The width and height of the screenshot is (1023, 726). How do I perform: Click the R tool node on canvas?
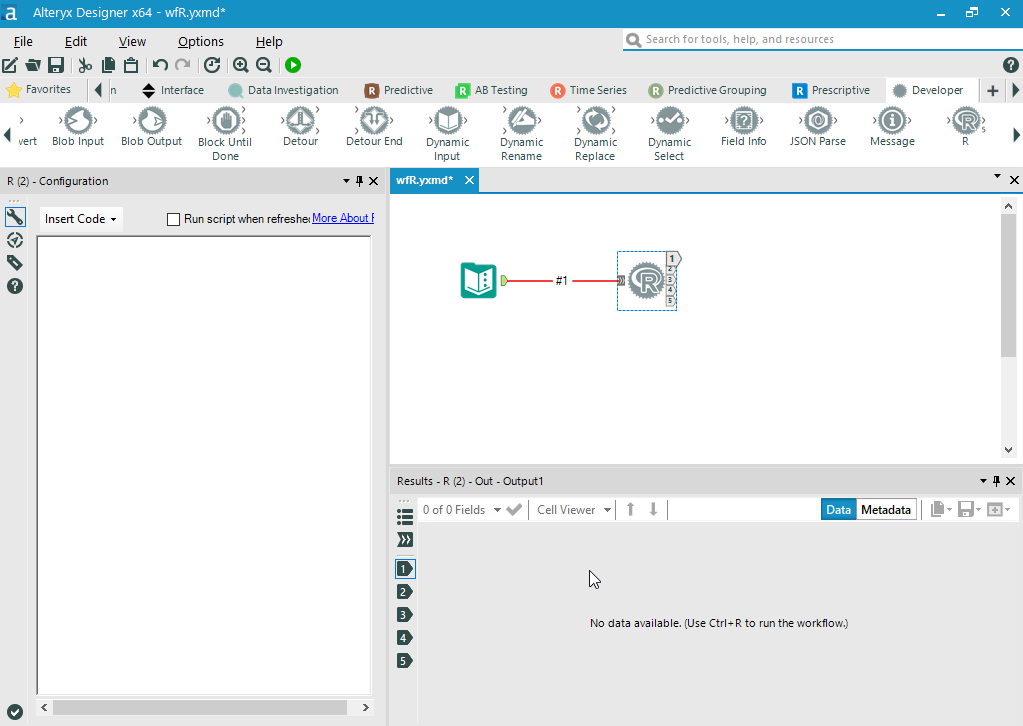(x=646, y=280)
